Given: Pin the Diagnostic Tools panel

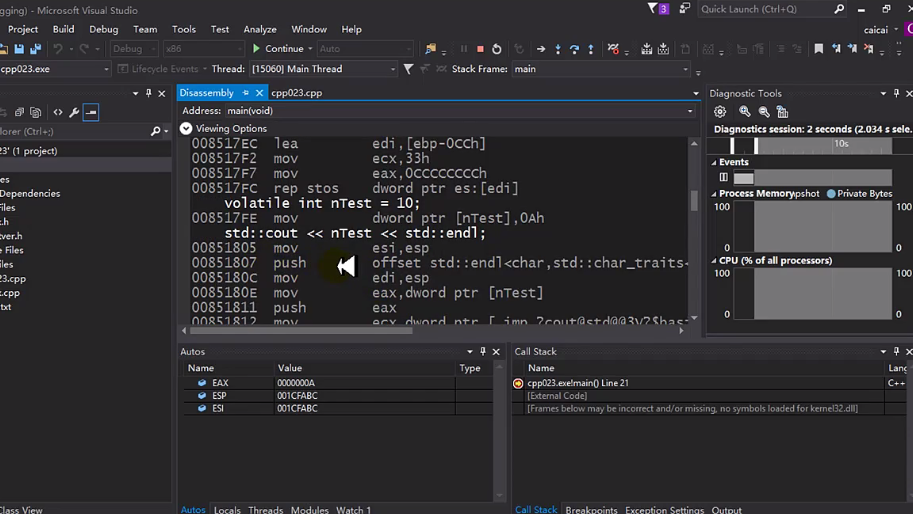Looking at the screenshot, I should pos(896,93).
